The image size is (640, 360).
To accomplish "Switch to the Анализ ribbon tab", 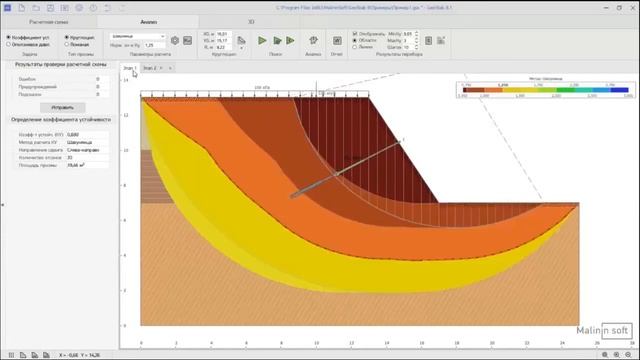I will (149, 22).
